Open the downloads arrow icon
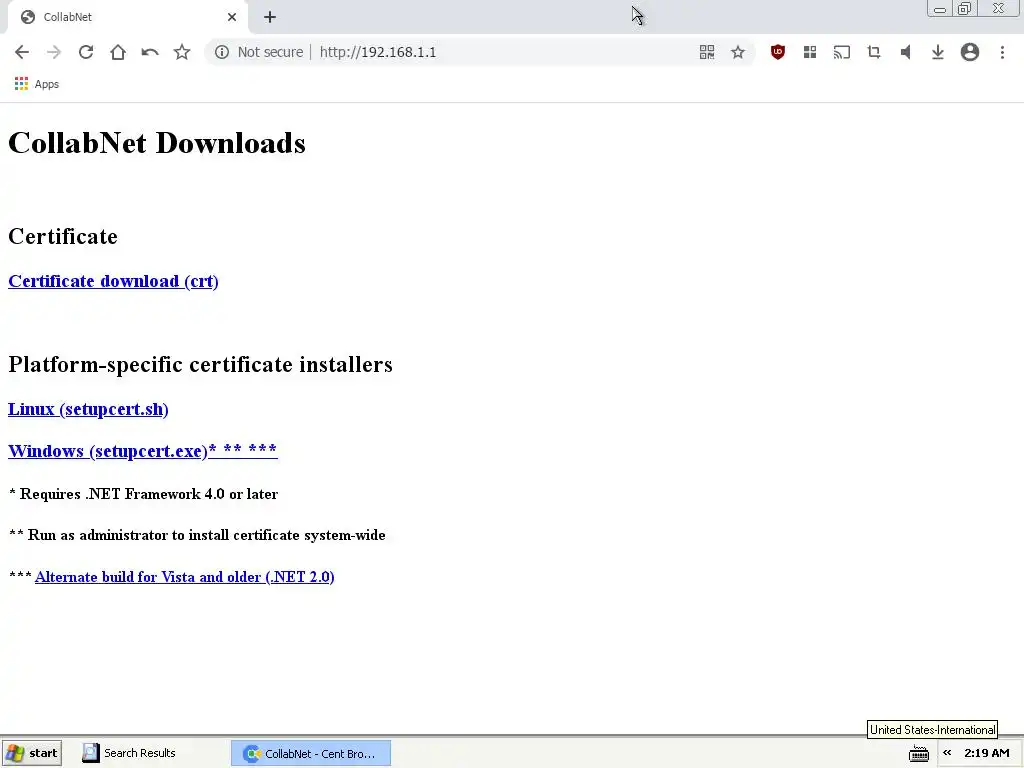The width and height of the screenshot is (1024, 768). point(938,52)
